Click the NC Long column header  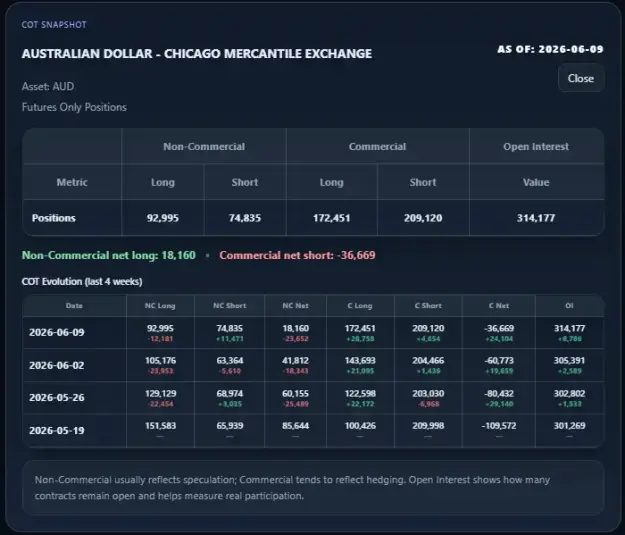click(x=160, y=306)
